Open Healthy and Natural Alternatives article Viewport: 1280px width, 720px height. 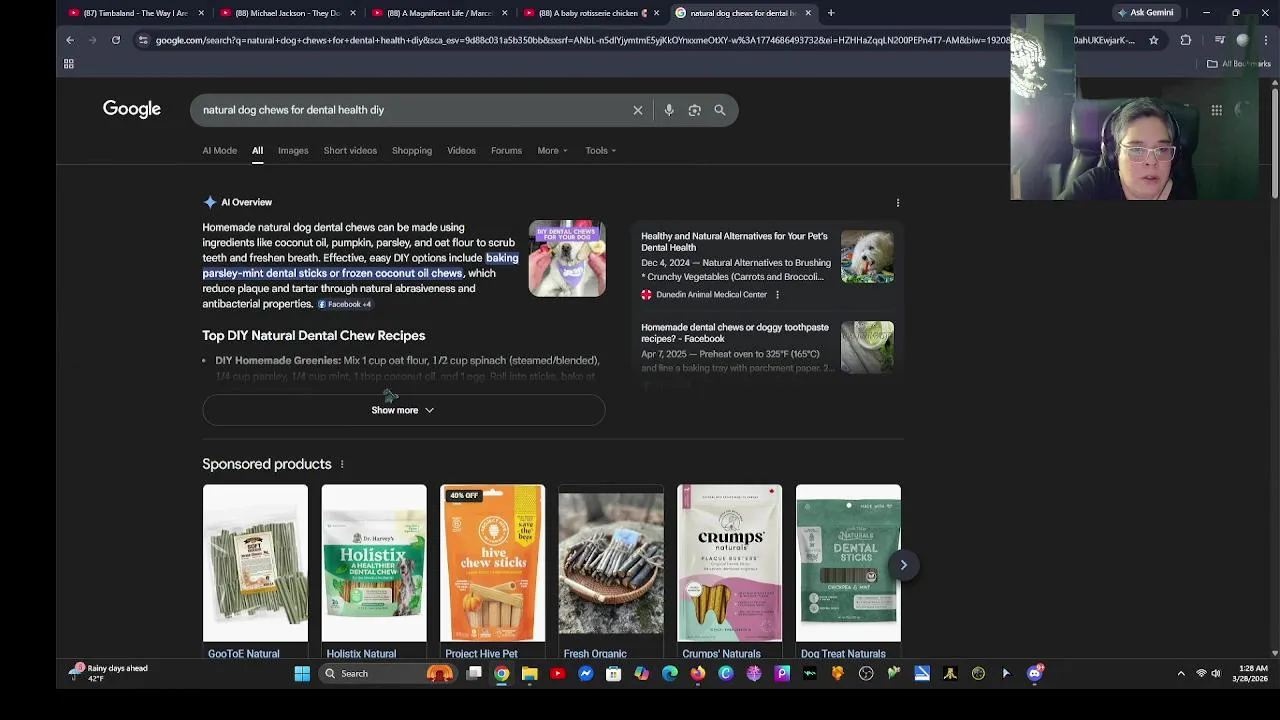[x=734, y=242]
